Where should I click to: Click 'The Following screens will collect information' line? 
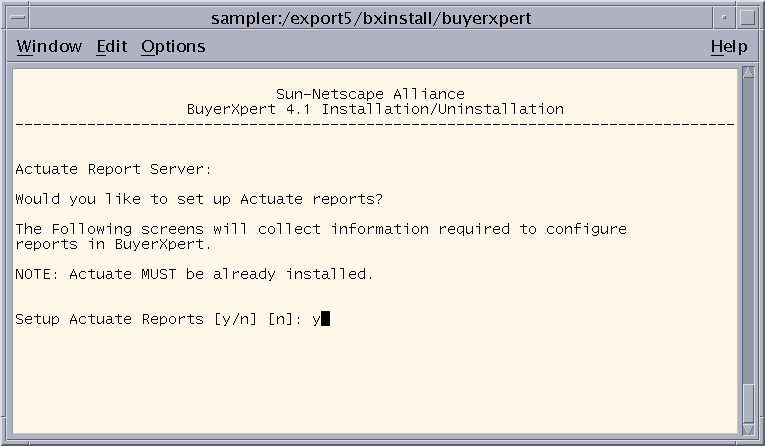pyautogui.click(x=321, y=229)
